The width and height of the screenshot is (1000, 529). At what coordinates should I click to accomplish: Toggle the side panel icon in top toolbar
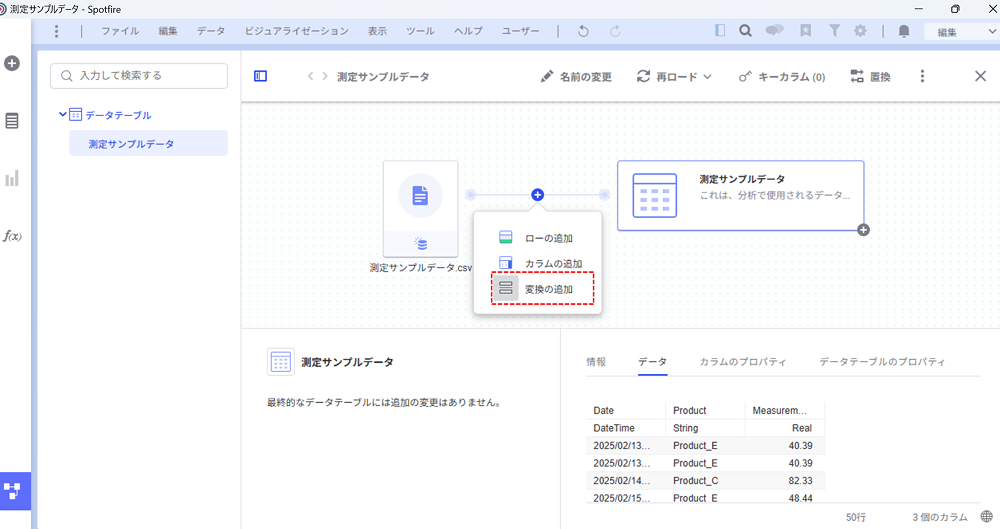(720, 30)
